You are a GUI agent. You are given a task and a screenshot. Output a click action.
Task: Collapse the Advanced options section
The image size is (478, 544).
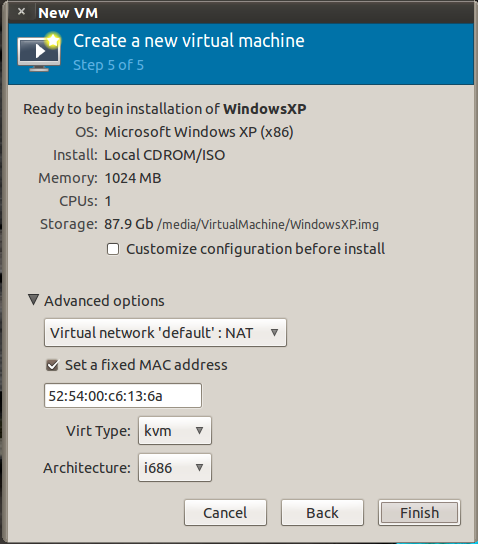click(33, 300)
